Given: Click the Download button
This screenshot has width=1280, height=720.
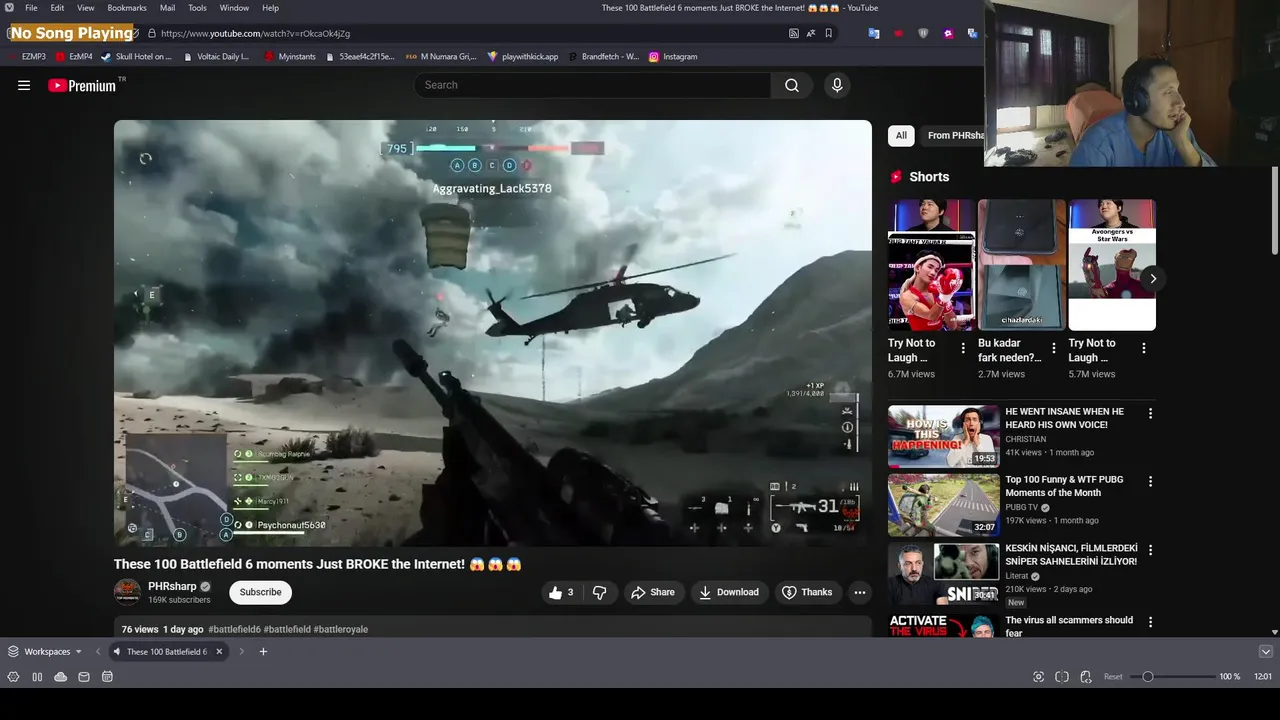Looking at the screenshot, I should coord(729,592).
